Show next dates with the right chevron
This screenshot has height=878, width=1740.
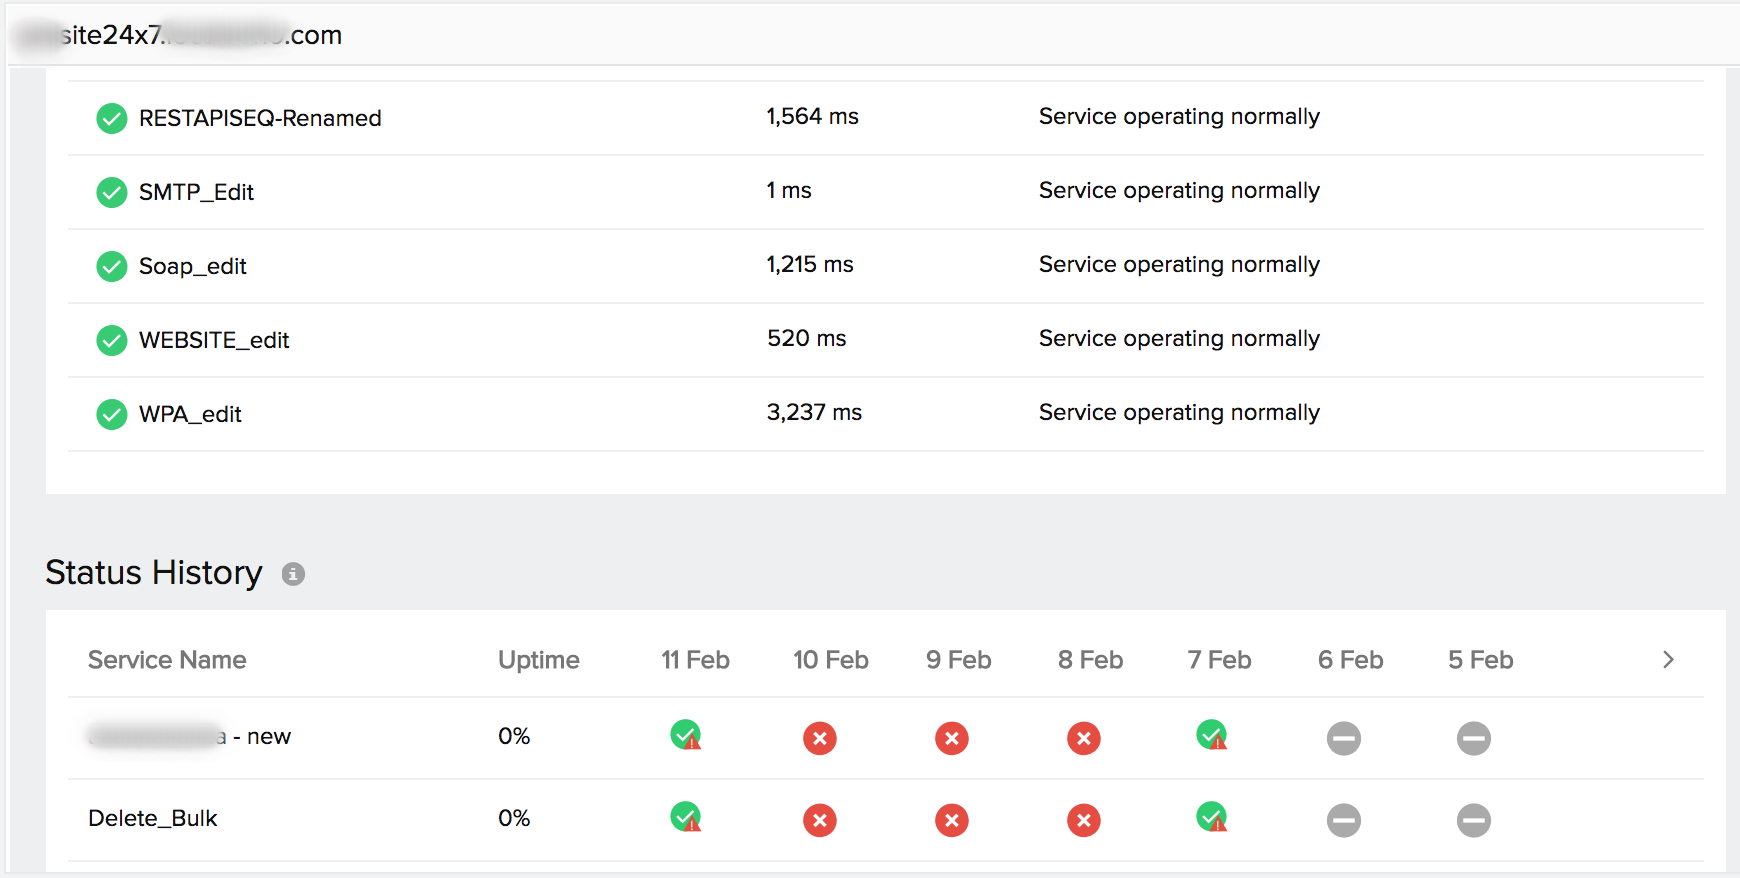(x=1667, y=660)
